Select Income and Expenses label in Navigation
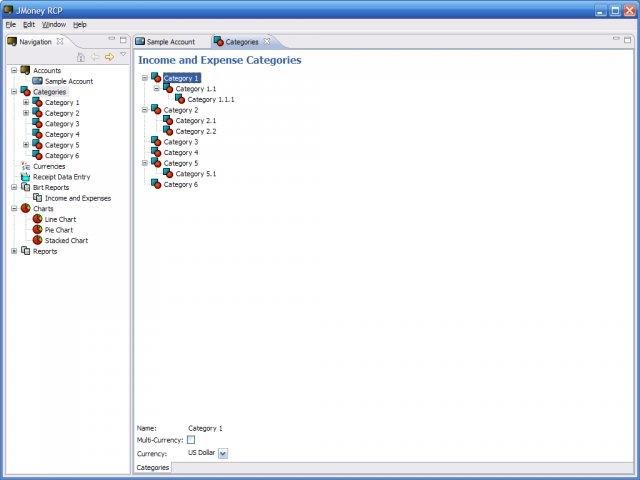The image size is (640, 480). click(78, 198)
